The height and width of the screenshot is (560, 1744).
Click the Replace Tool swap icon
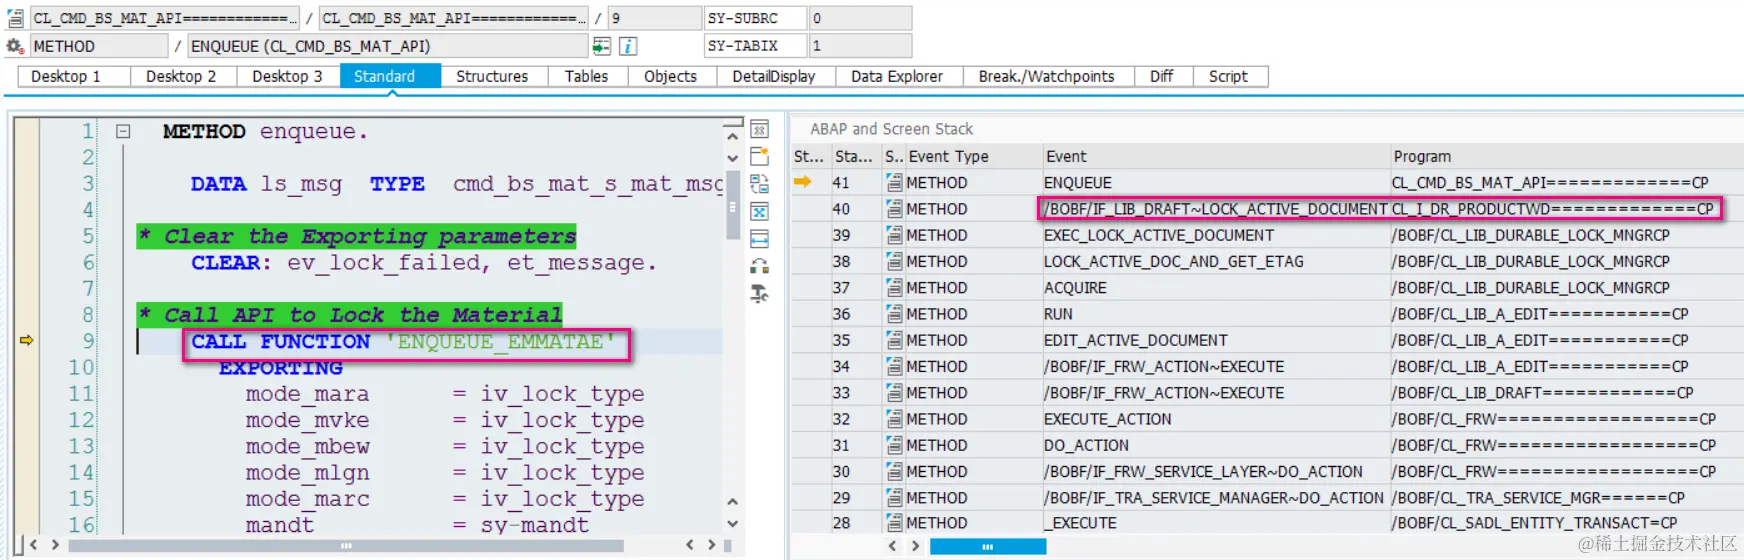(x=760, y=184)
